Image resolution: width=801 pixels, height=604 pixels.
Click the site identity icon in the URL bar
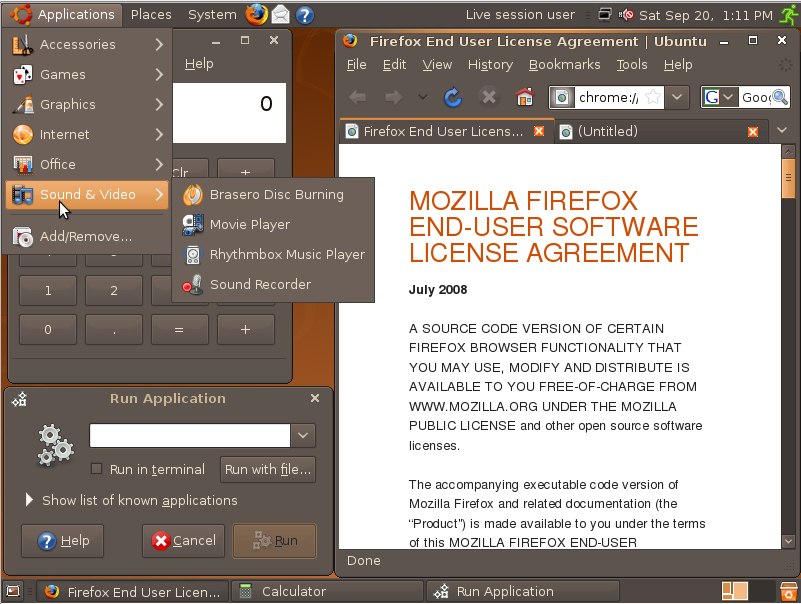562,97
